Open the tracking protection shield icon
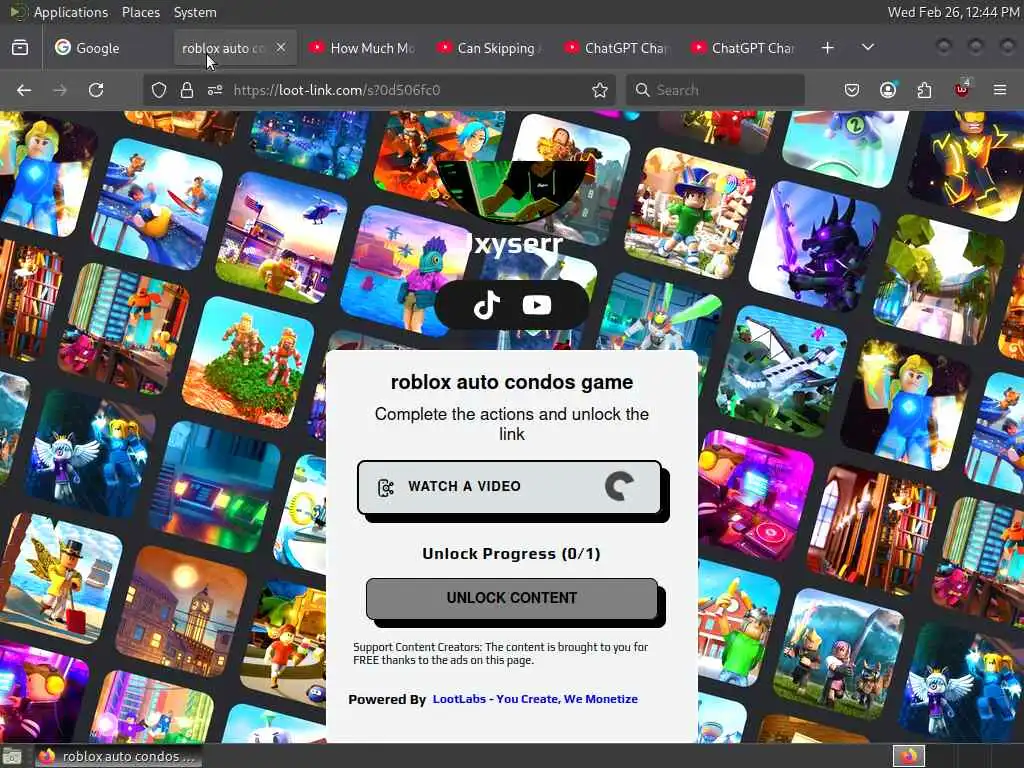Viewport: 1024px width, 768px height. [x=159, y=90]
